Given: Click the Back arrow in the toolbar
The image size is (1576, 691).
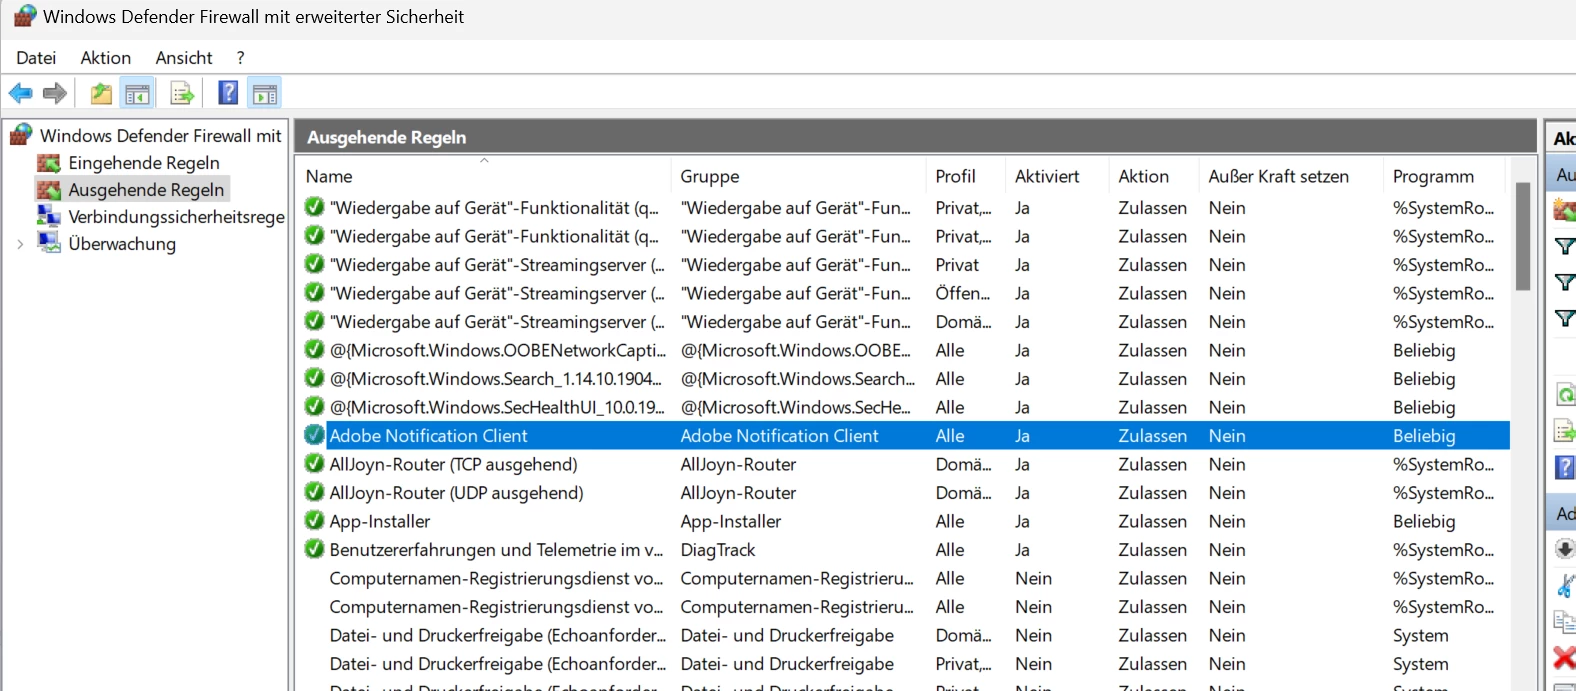Looking at the screenshot, I should click(20, 94).
